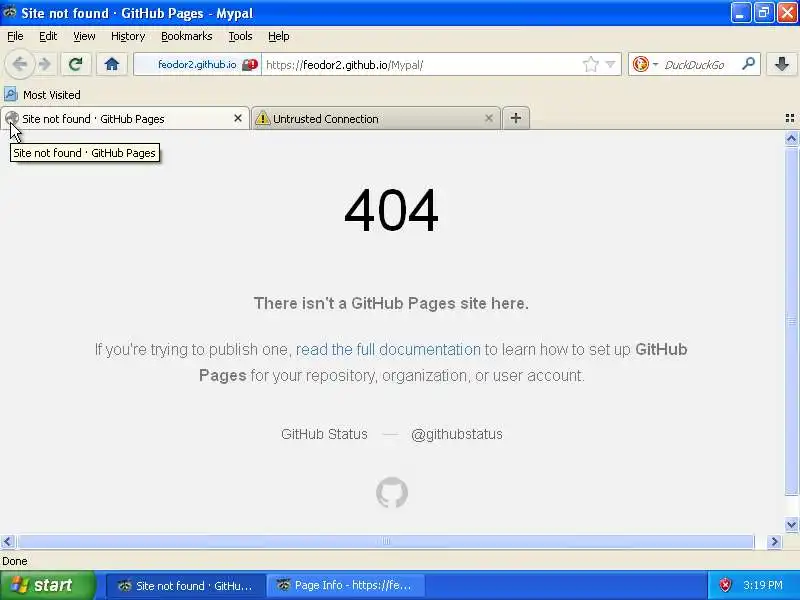800x600 pixels.
Task: Restore down the Mypal window
Action: [763, 13]
